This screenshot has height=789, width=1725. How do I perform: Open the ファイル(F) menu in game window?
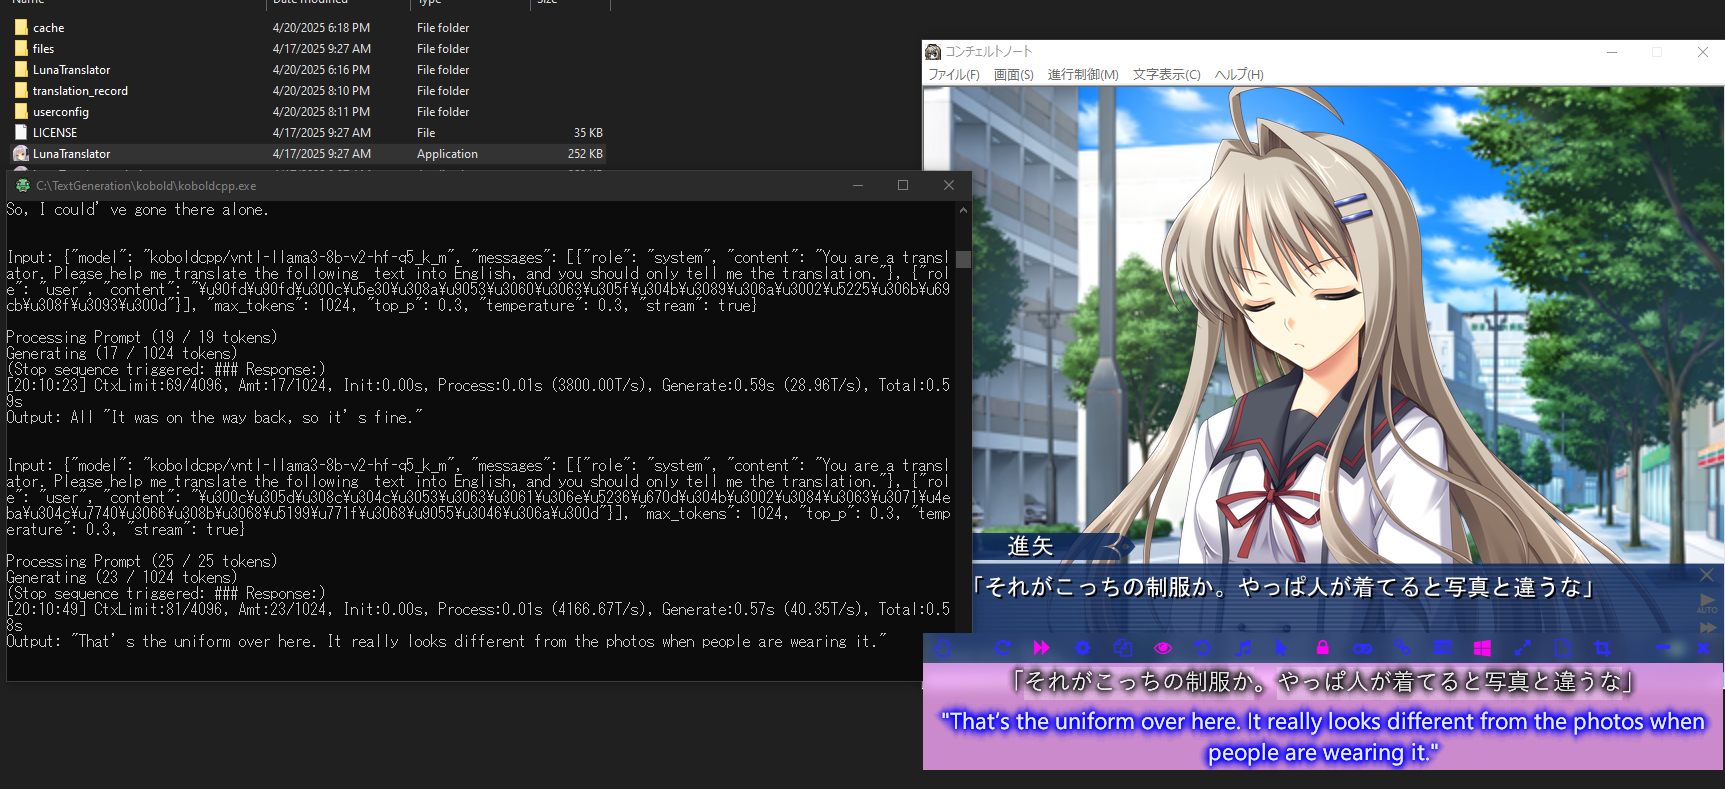point(954,75)
